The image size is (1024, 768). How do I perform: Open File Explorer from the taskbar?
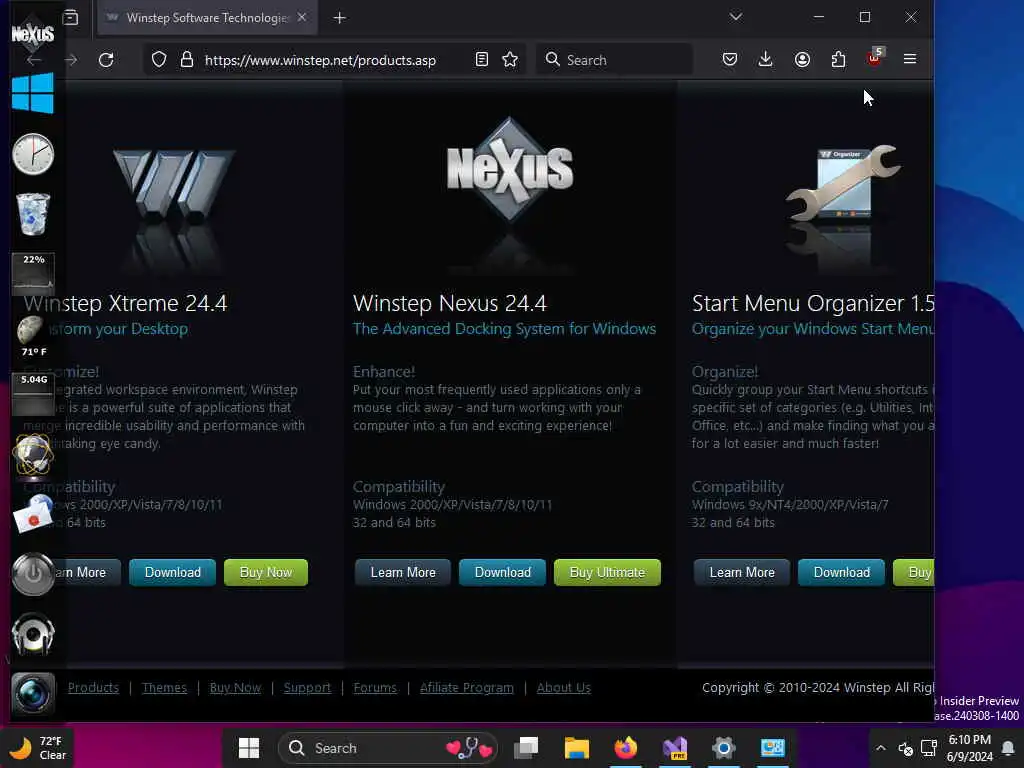click(x=577, y=748)
